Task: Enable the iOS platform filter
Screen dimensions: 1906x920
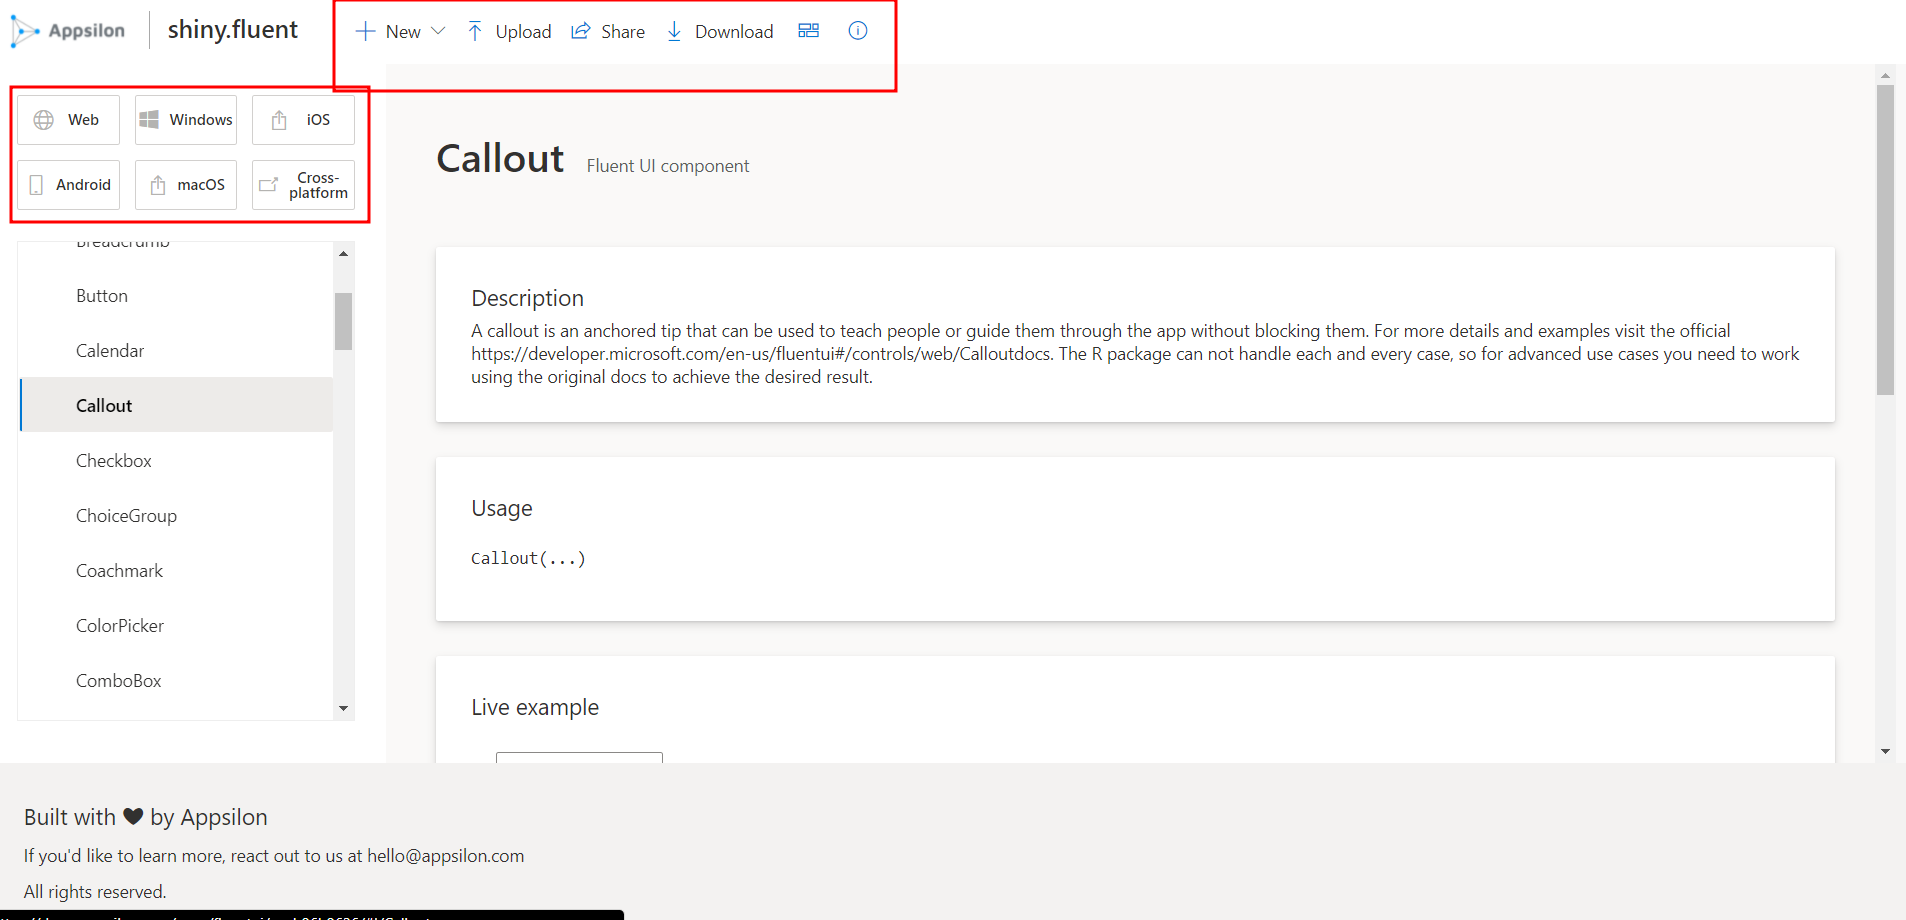Action: point(303,119)
